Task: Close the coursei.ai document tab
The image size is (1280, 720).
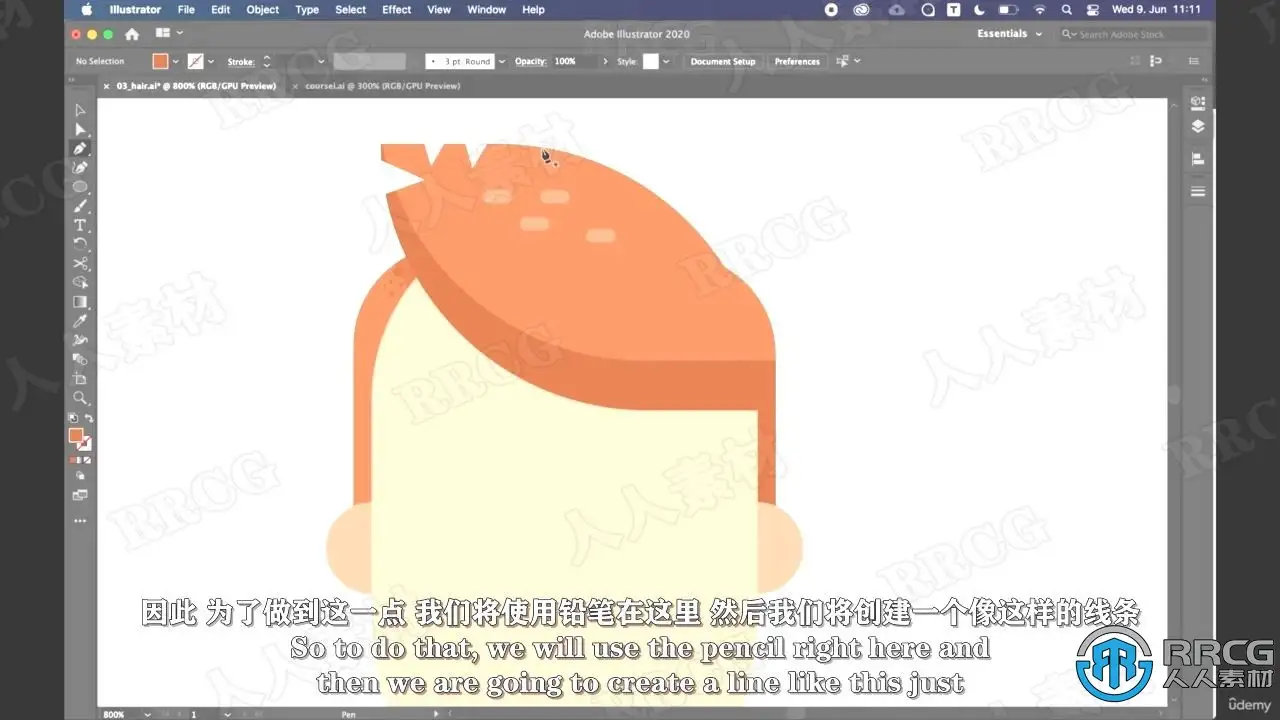Action: point(295,86)
